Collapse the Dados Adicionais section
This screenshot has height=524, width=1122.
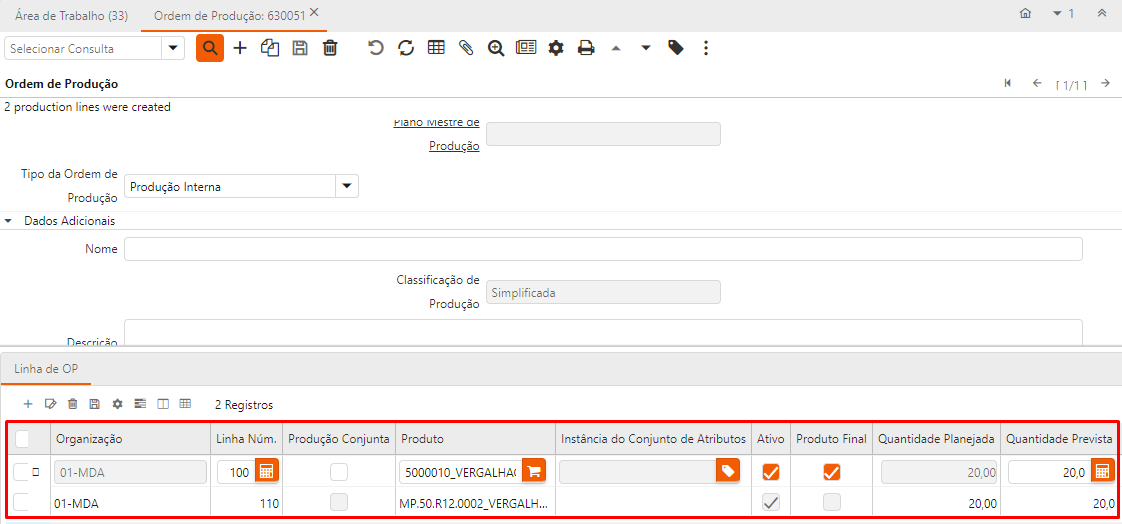pos(10,221)
